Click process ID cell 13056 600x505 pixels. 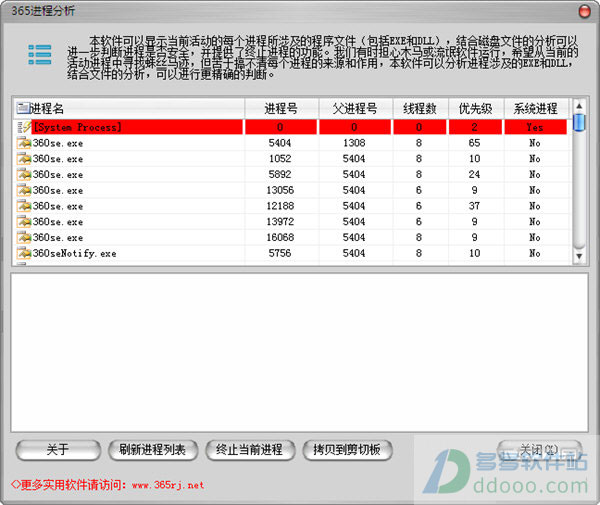click(280, 190)
